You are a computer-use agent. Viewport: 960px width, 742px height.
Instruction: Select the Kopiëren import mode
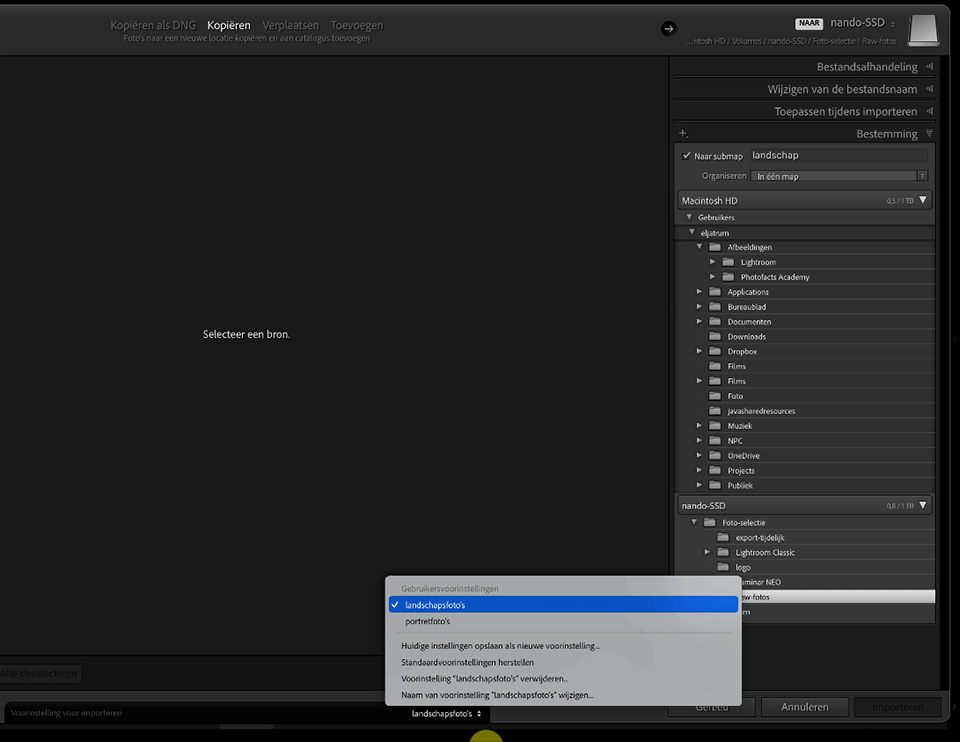(228, 25)
